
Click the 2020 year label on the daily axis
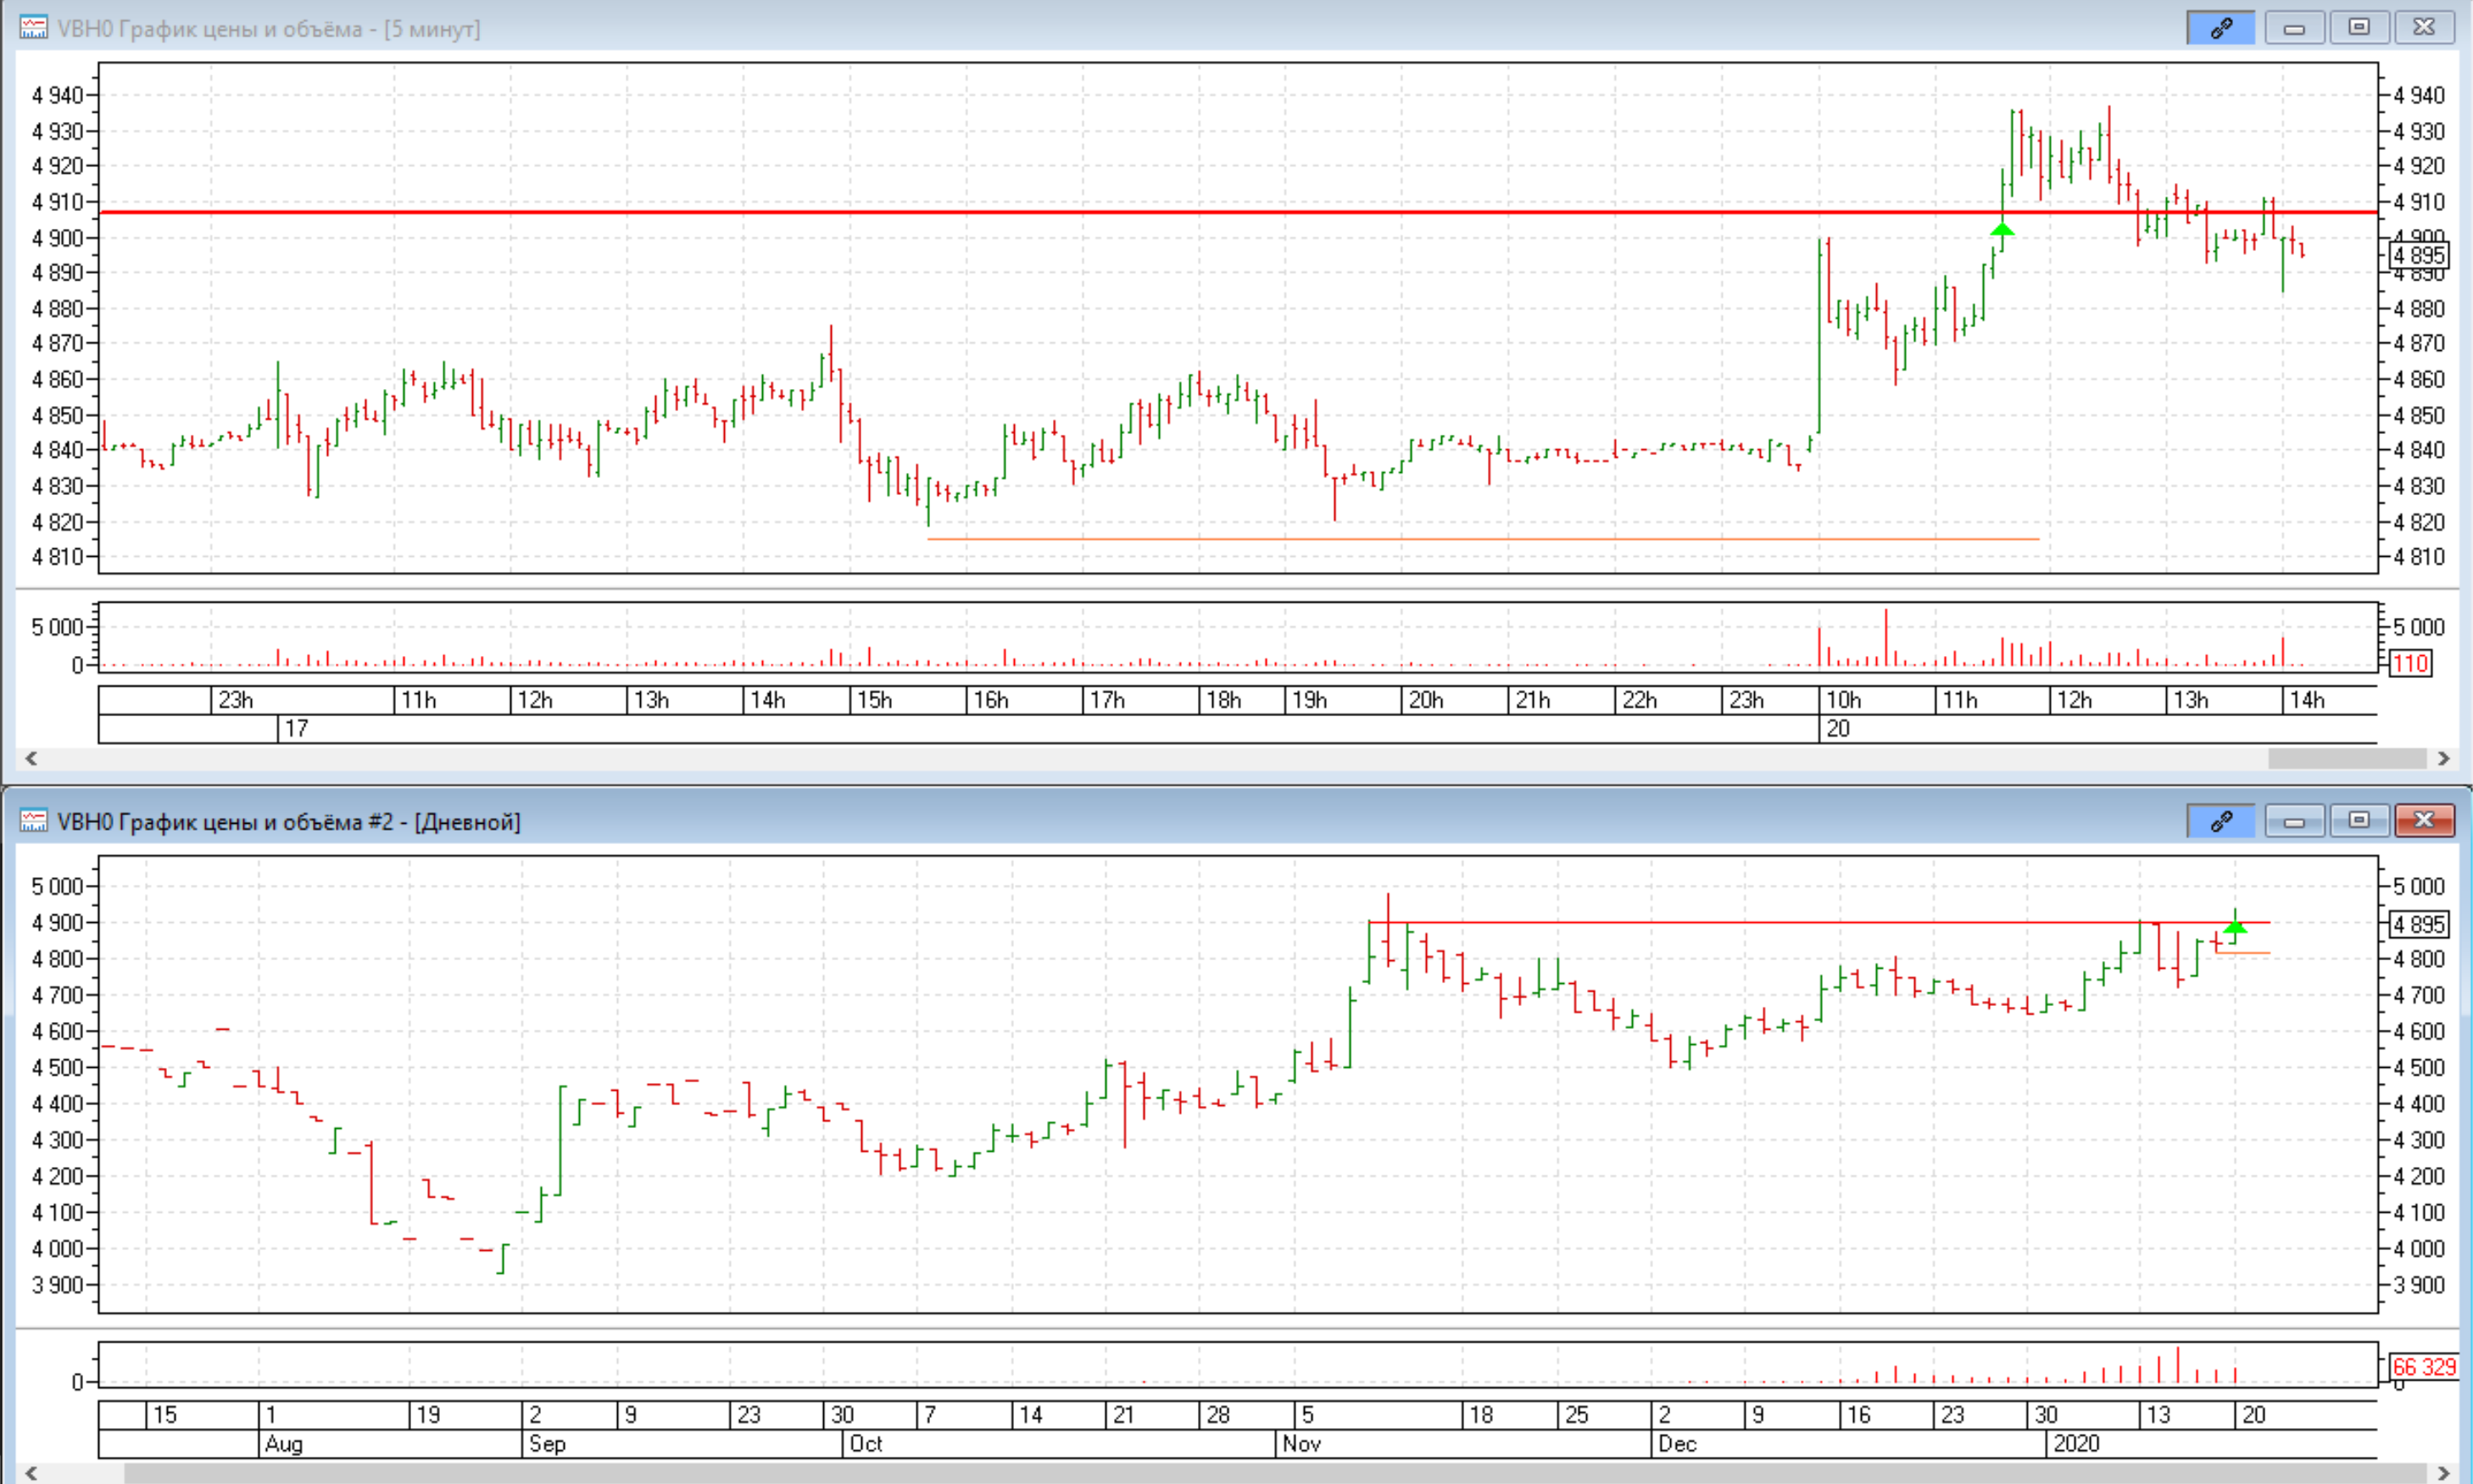click(2076, 1444)
